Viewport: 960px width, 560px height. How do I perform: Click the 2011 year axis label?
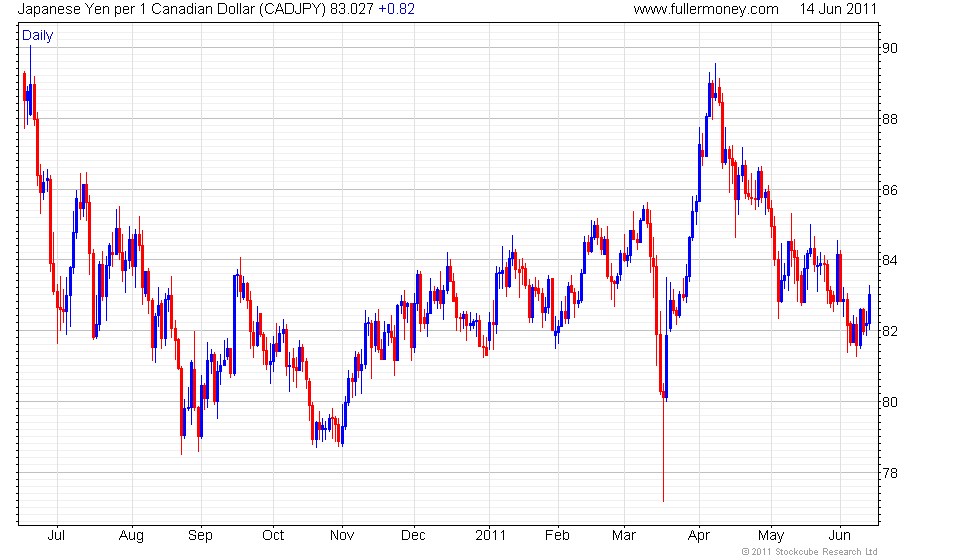pos(490,536)
